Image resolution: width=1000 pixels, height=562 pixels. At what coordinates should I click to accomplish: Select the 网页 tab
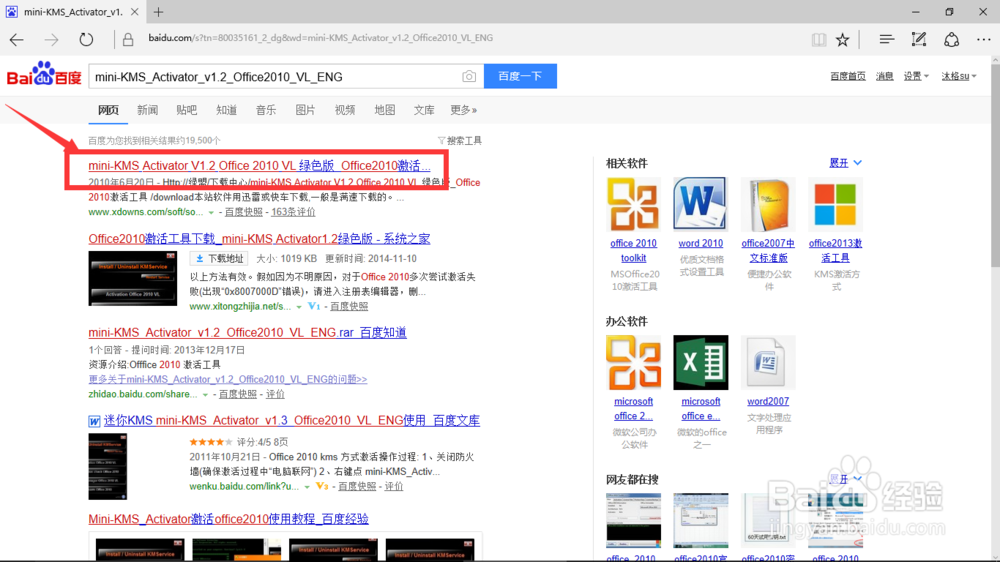[x=108, y=110]
